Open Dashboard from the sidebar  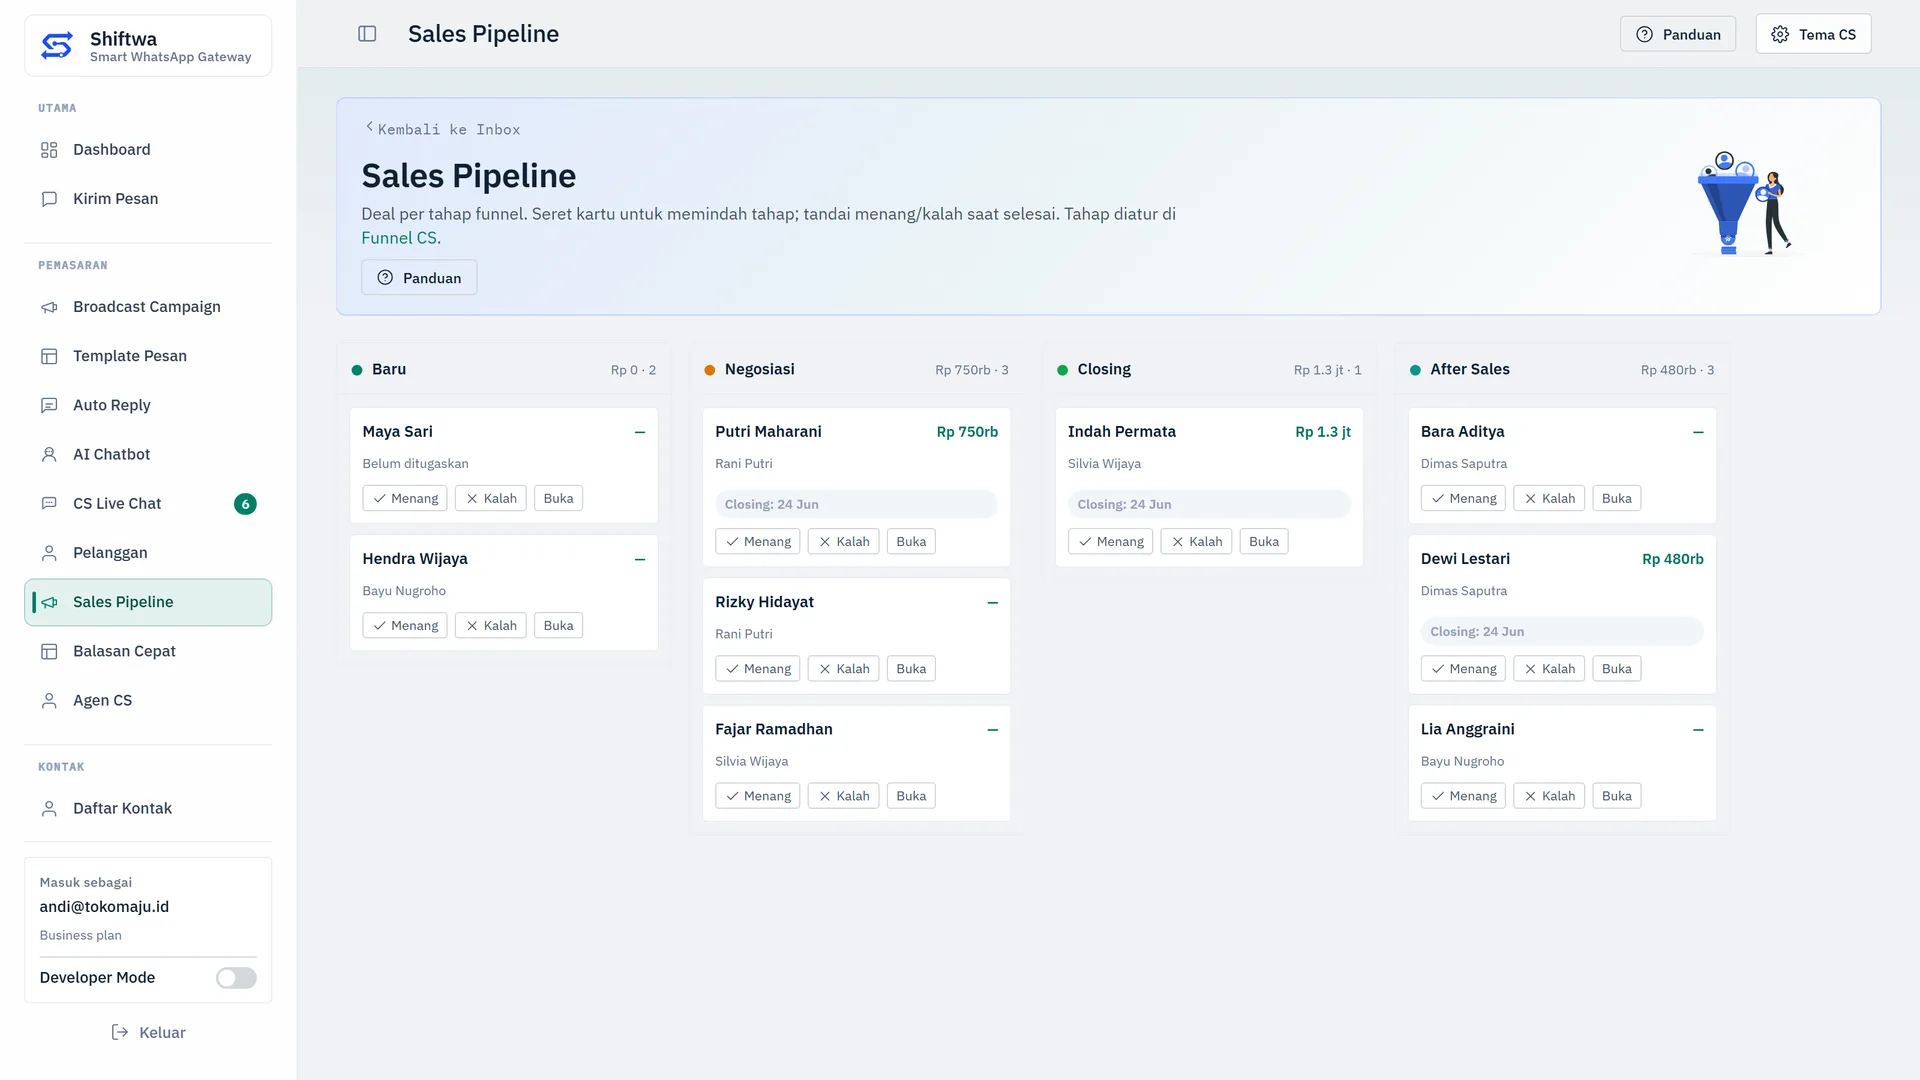148,150
